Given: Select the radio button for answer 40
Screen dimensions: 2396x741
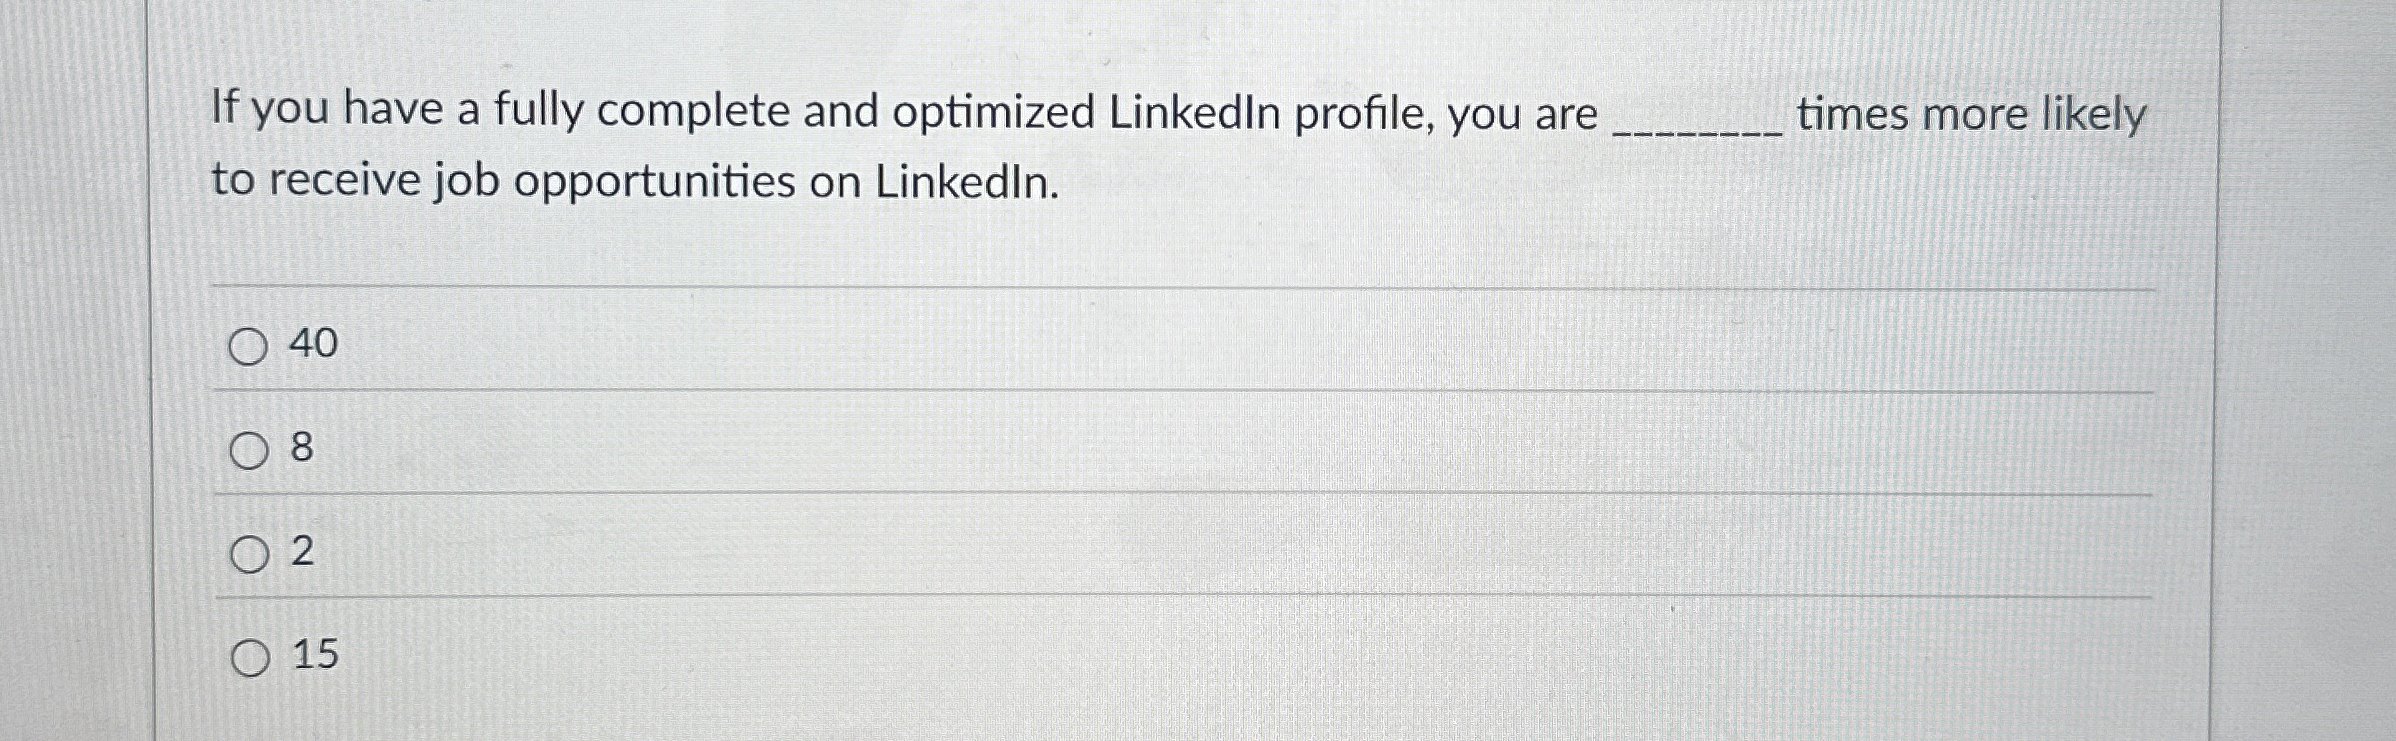Looking at the screenshot, I should click(250, 344).
